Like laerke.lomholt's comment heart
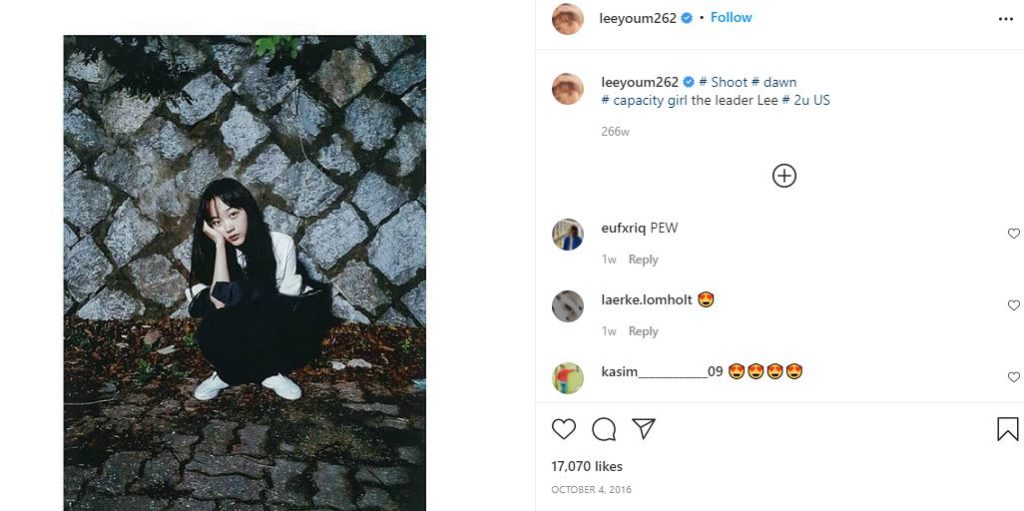This screenshot has height=511, width=1024. click(x=1013, y=305)
